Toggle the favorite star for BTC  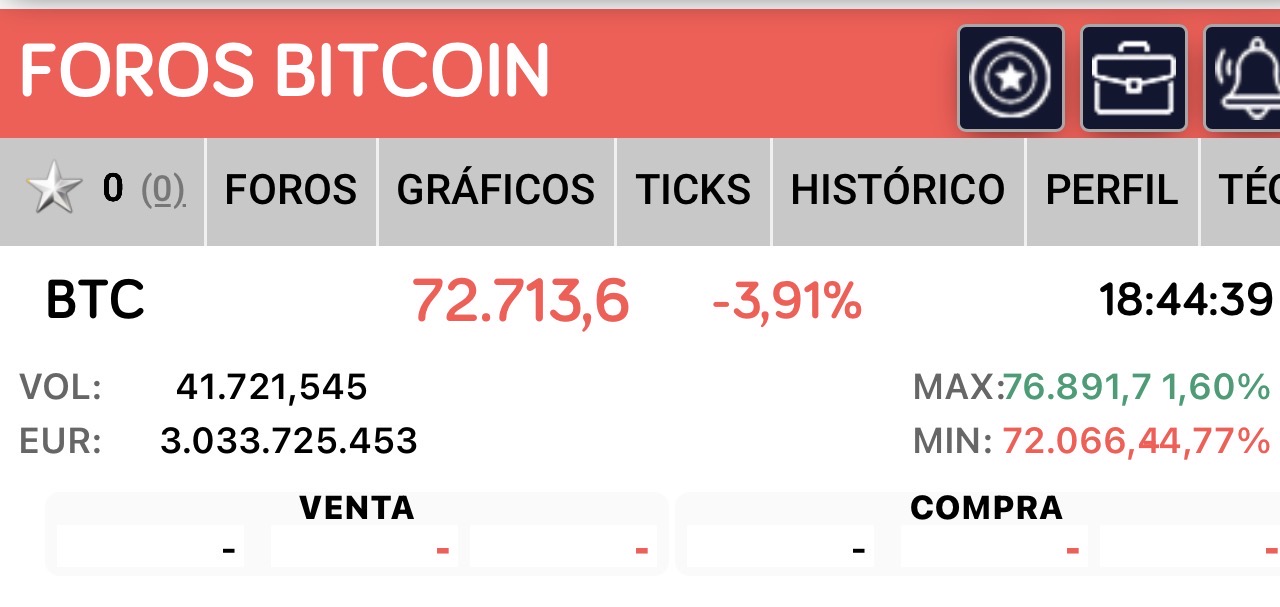coord(54,190)
